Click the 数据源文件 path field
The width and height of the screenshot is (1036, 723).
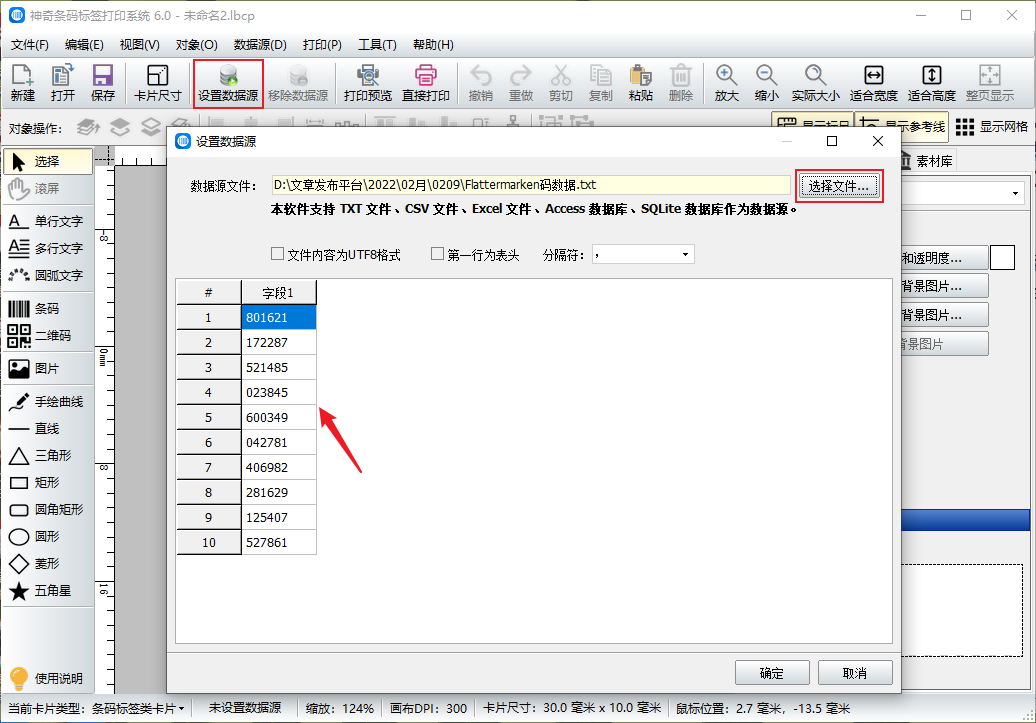click(x=531, y=185)
